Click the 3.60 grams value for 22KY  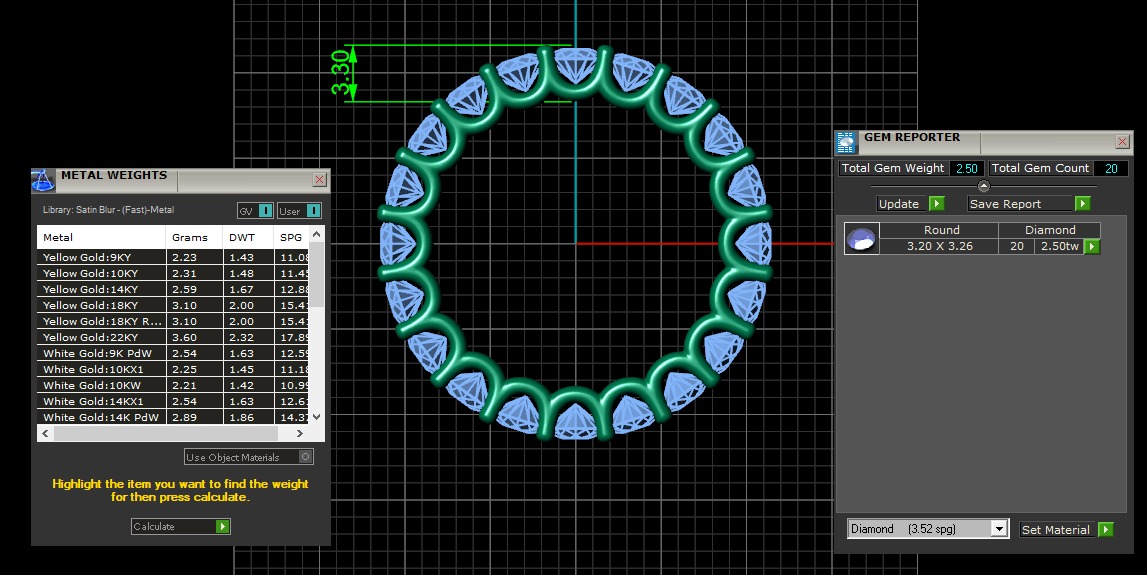195,338
